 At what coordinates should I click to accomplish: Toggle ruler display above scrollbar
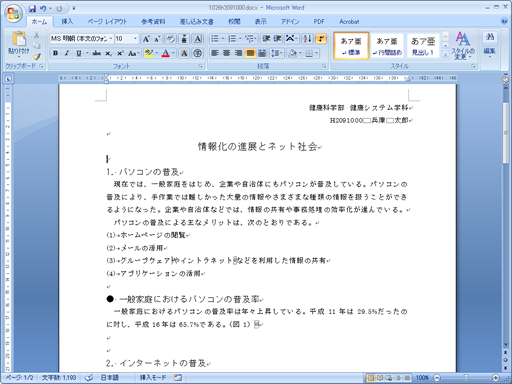pos(506,79)
